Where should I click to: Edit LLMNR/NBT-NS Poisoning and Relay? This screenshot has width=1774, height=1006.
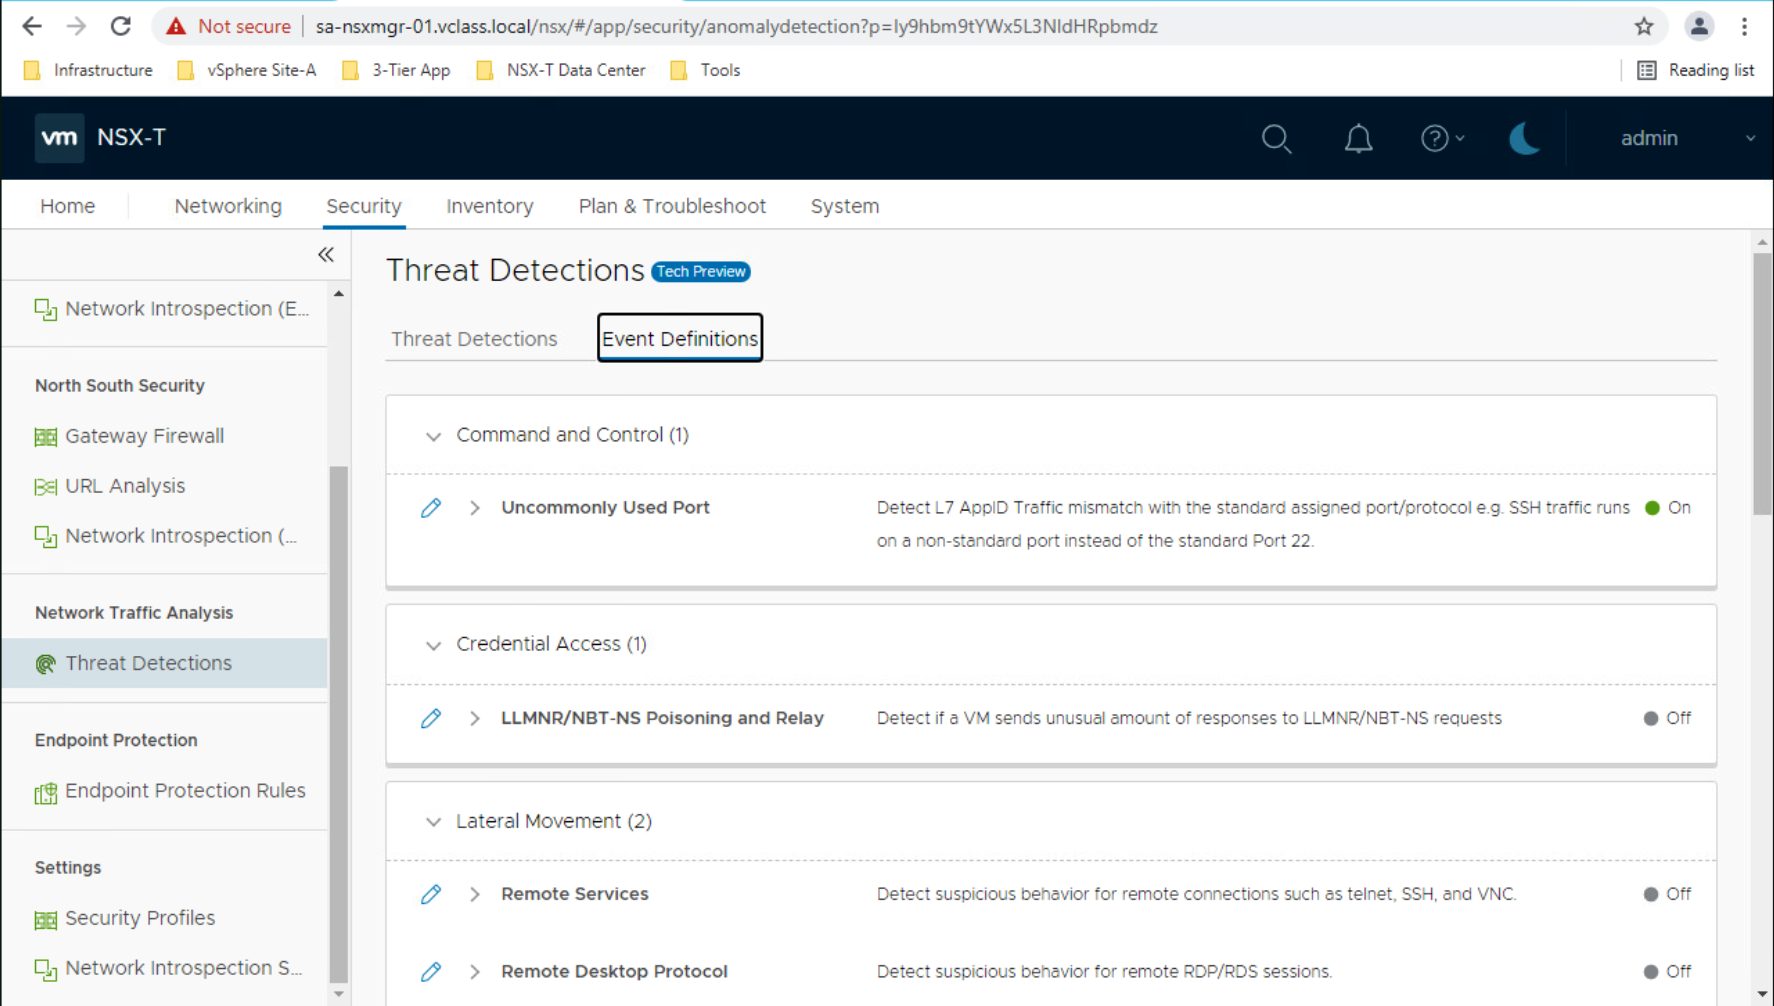coord(431,719)
